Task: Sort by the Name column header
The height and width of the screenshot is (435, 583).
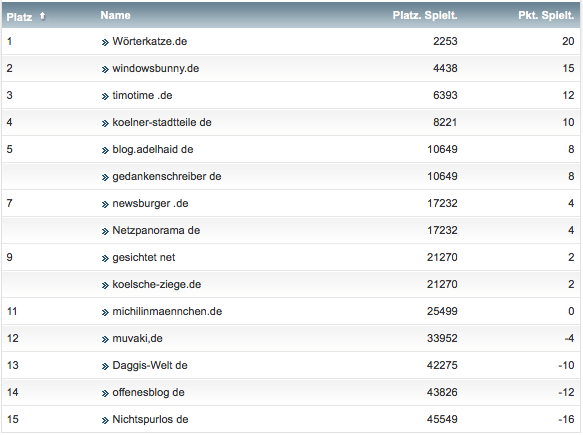Action: 115,15
